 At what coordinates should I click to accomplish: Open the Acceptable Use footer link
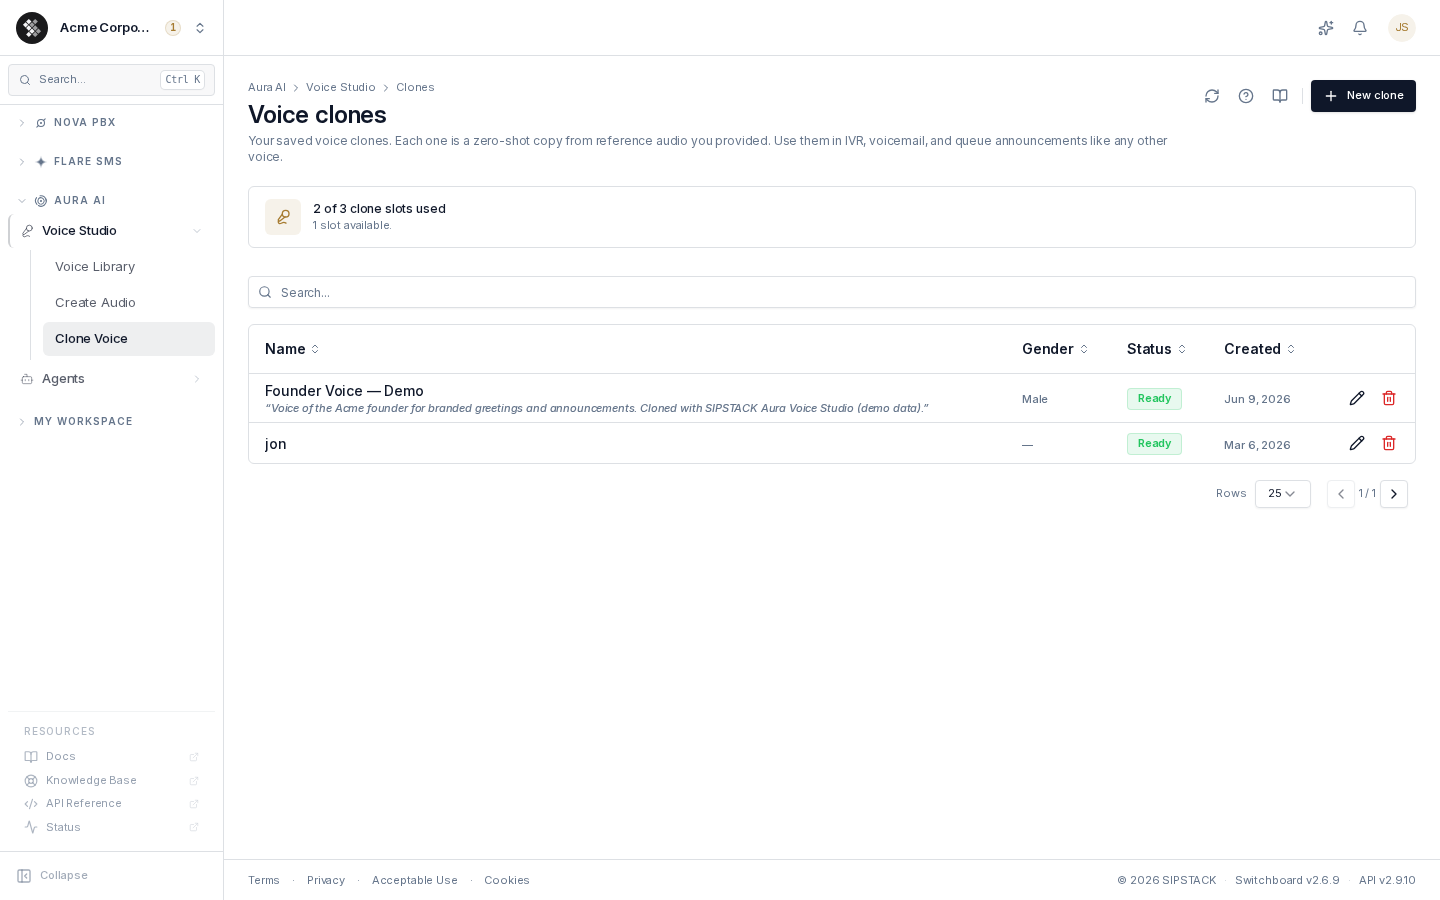coord(414,881)
